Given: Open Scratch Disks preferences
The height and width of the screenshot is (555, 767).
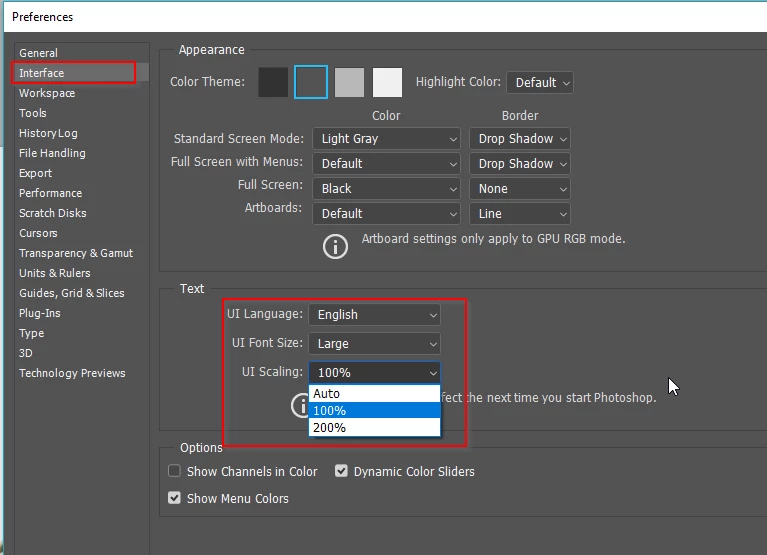Looking at the screenshot, I should pyautogui.click(x=53, y=213).
